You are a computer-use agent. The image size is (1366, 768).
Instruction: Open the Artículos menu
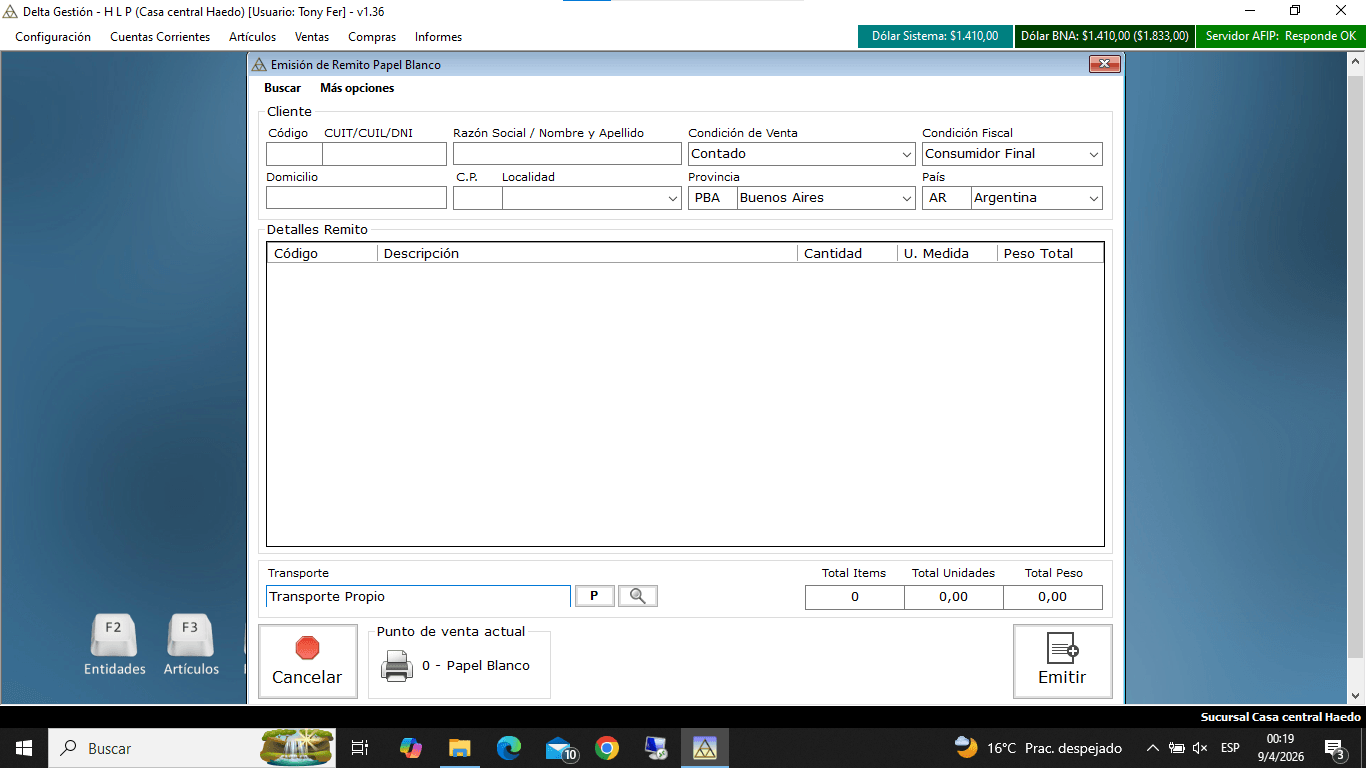[252, 37]
